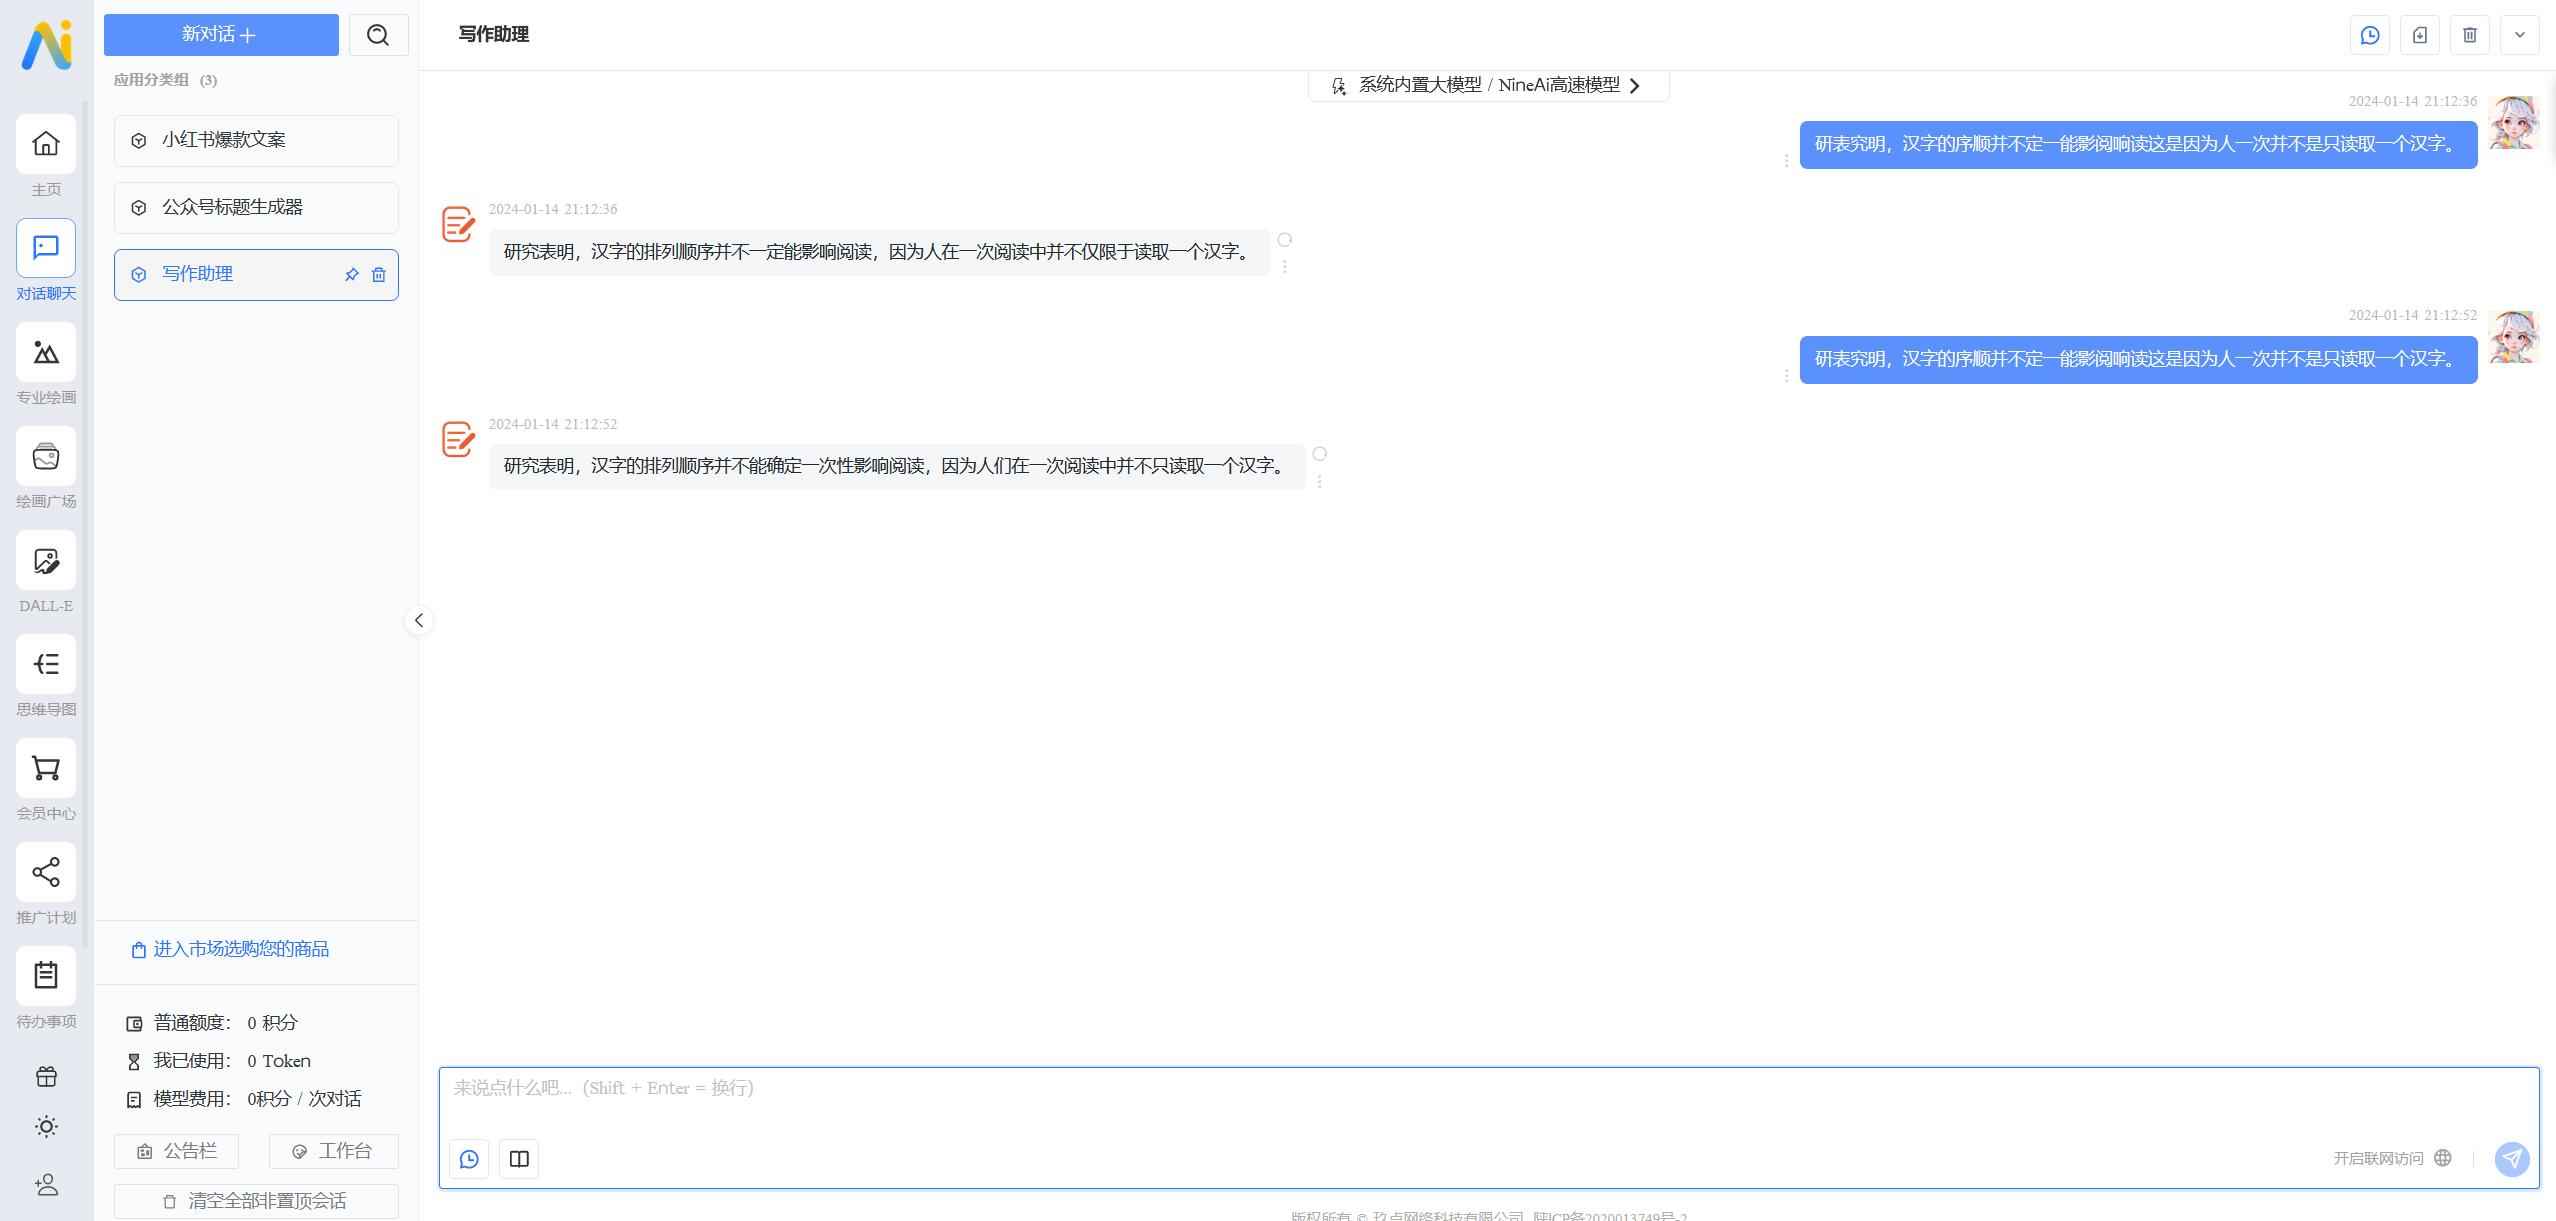Image resolution: width=2556 pixels, height=1221 pixels.
Task: Delete the 写作助理 conversation via trash icon
Action: 379,275
